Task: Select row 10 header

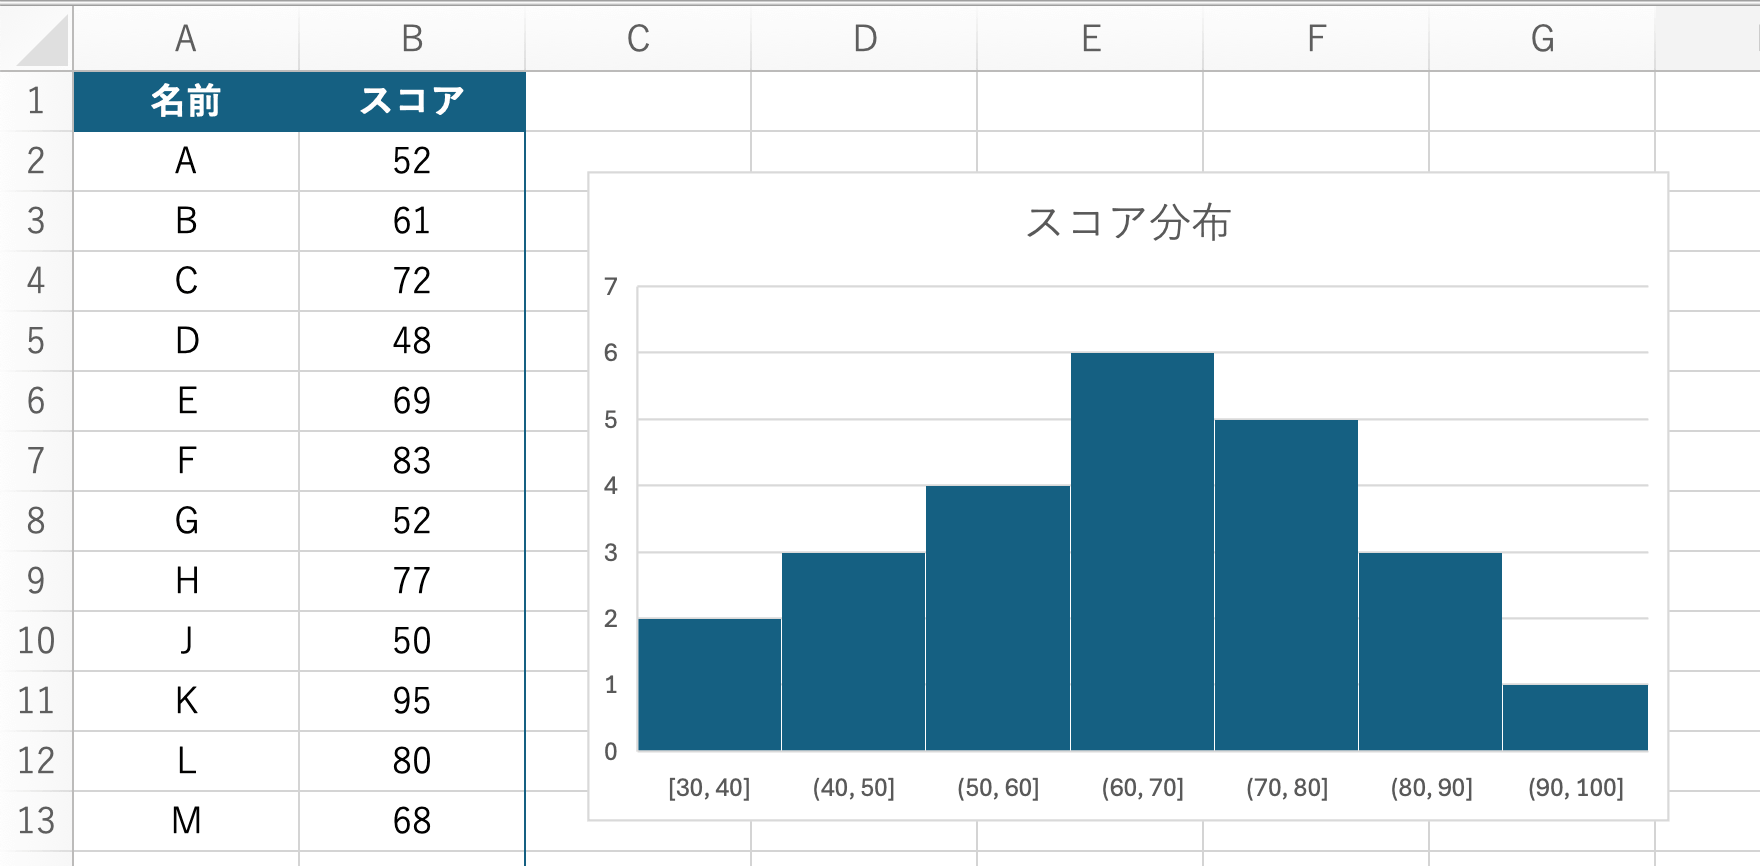Action: tap(36, 641)
